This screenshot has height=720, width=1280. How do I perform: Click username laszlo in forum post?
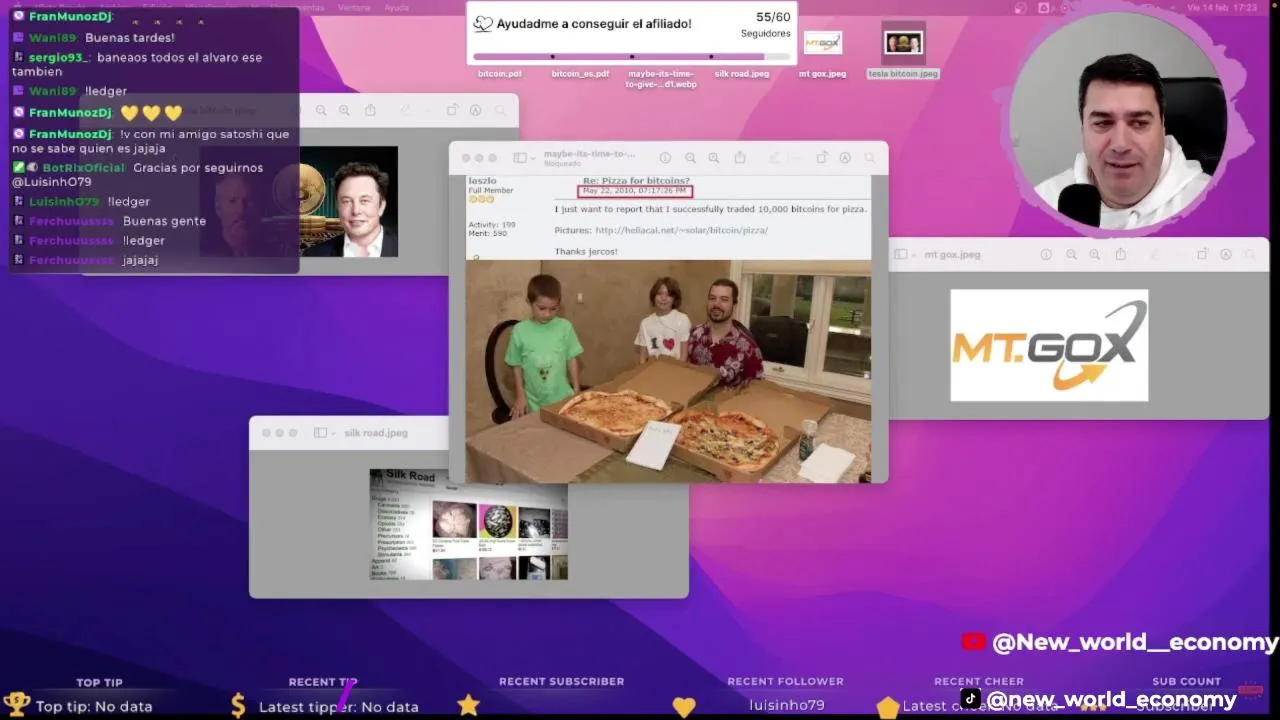click(x=482, y=181)
